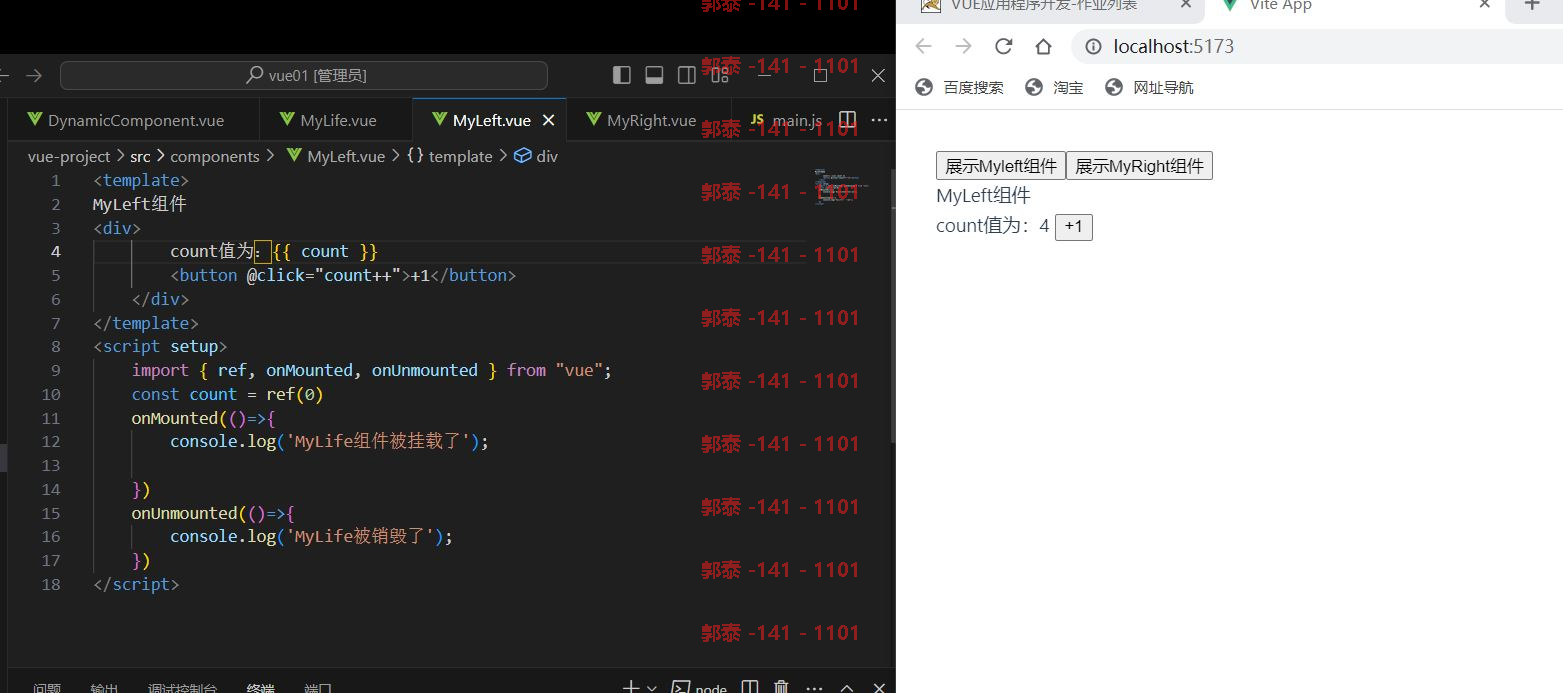Click line number 8 in the gutter
1563x693 pixels.
[x=56, y=346]
